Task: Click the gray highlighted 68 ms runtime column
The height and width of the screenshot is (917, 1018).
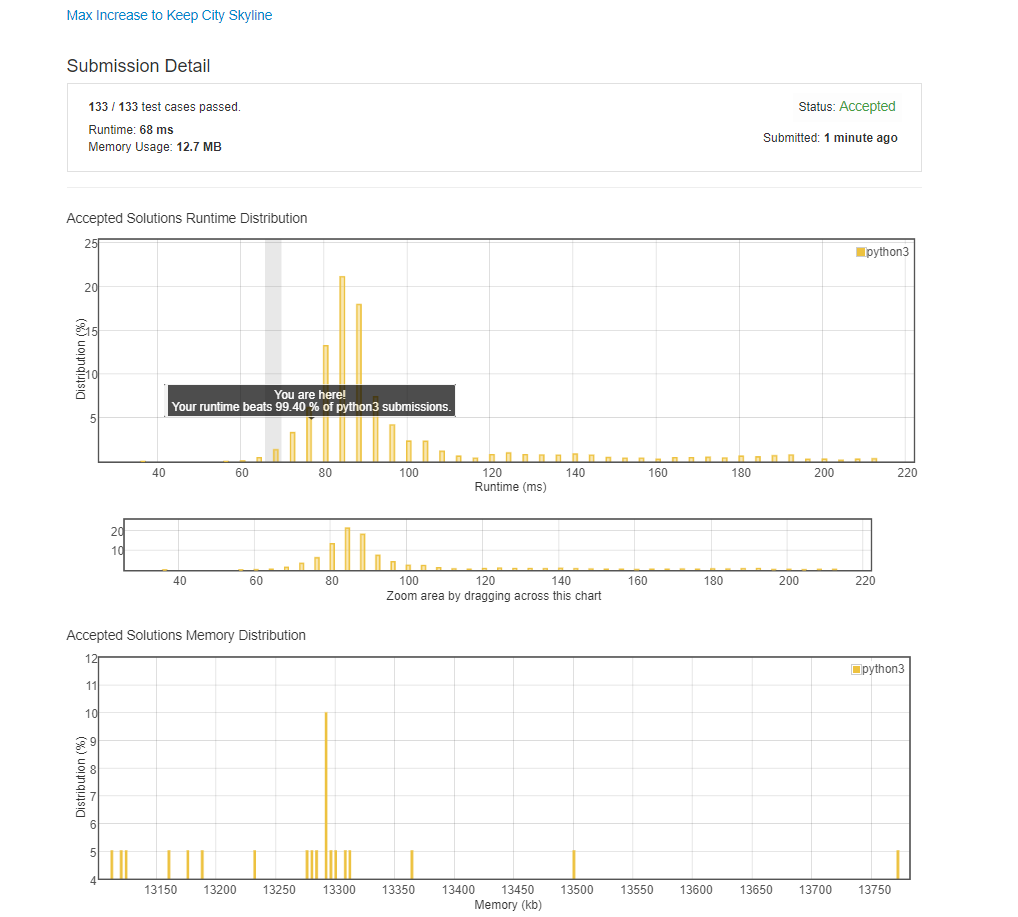Action: tap(273, 351)
